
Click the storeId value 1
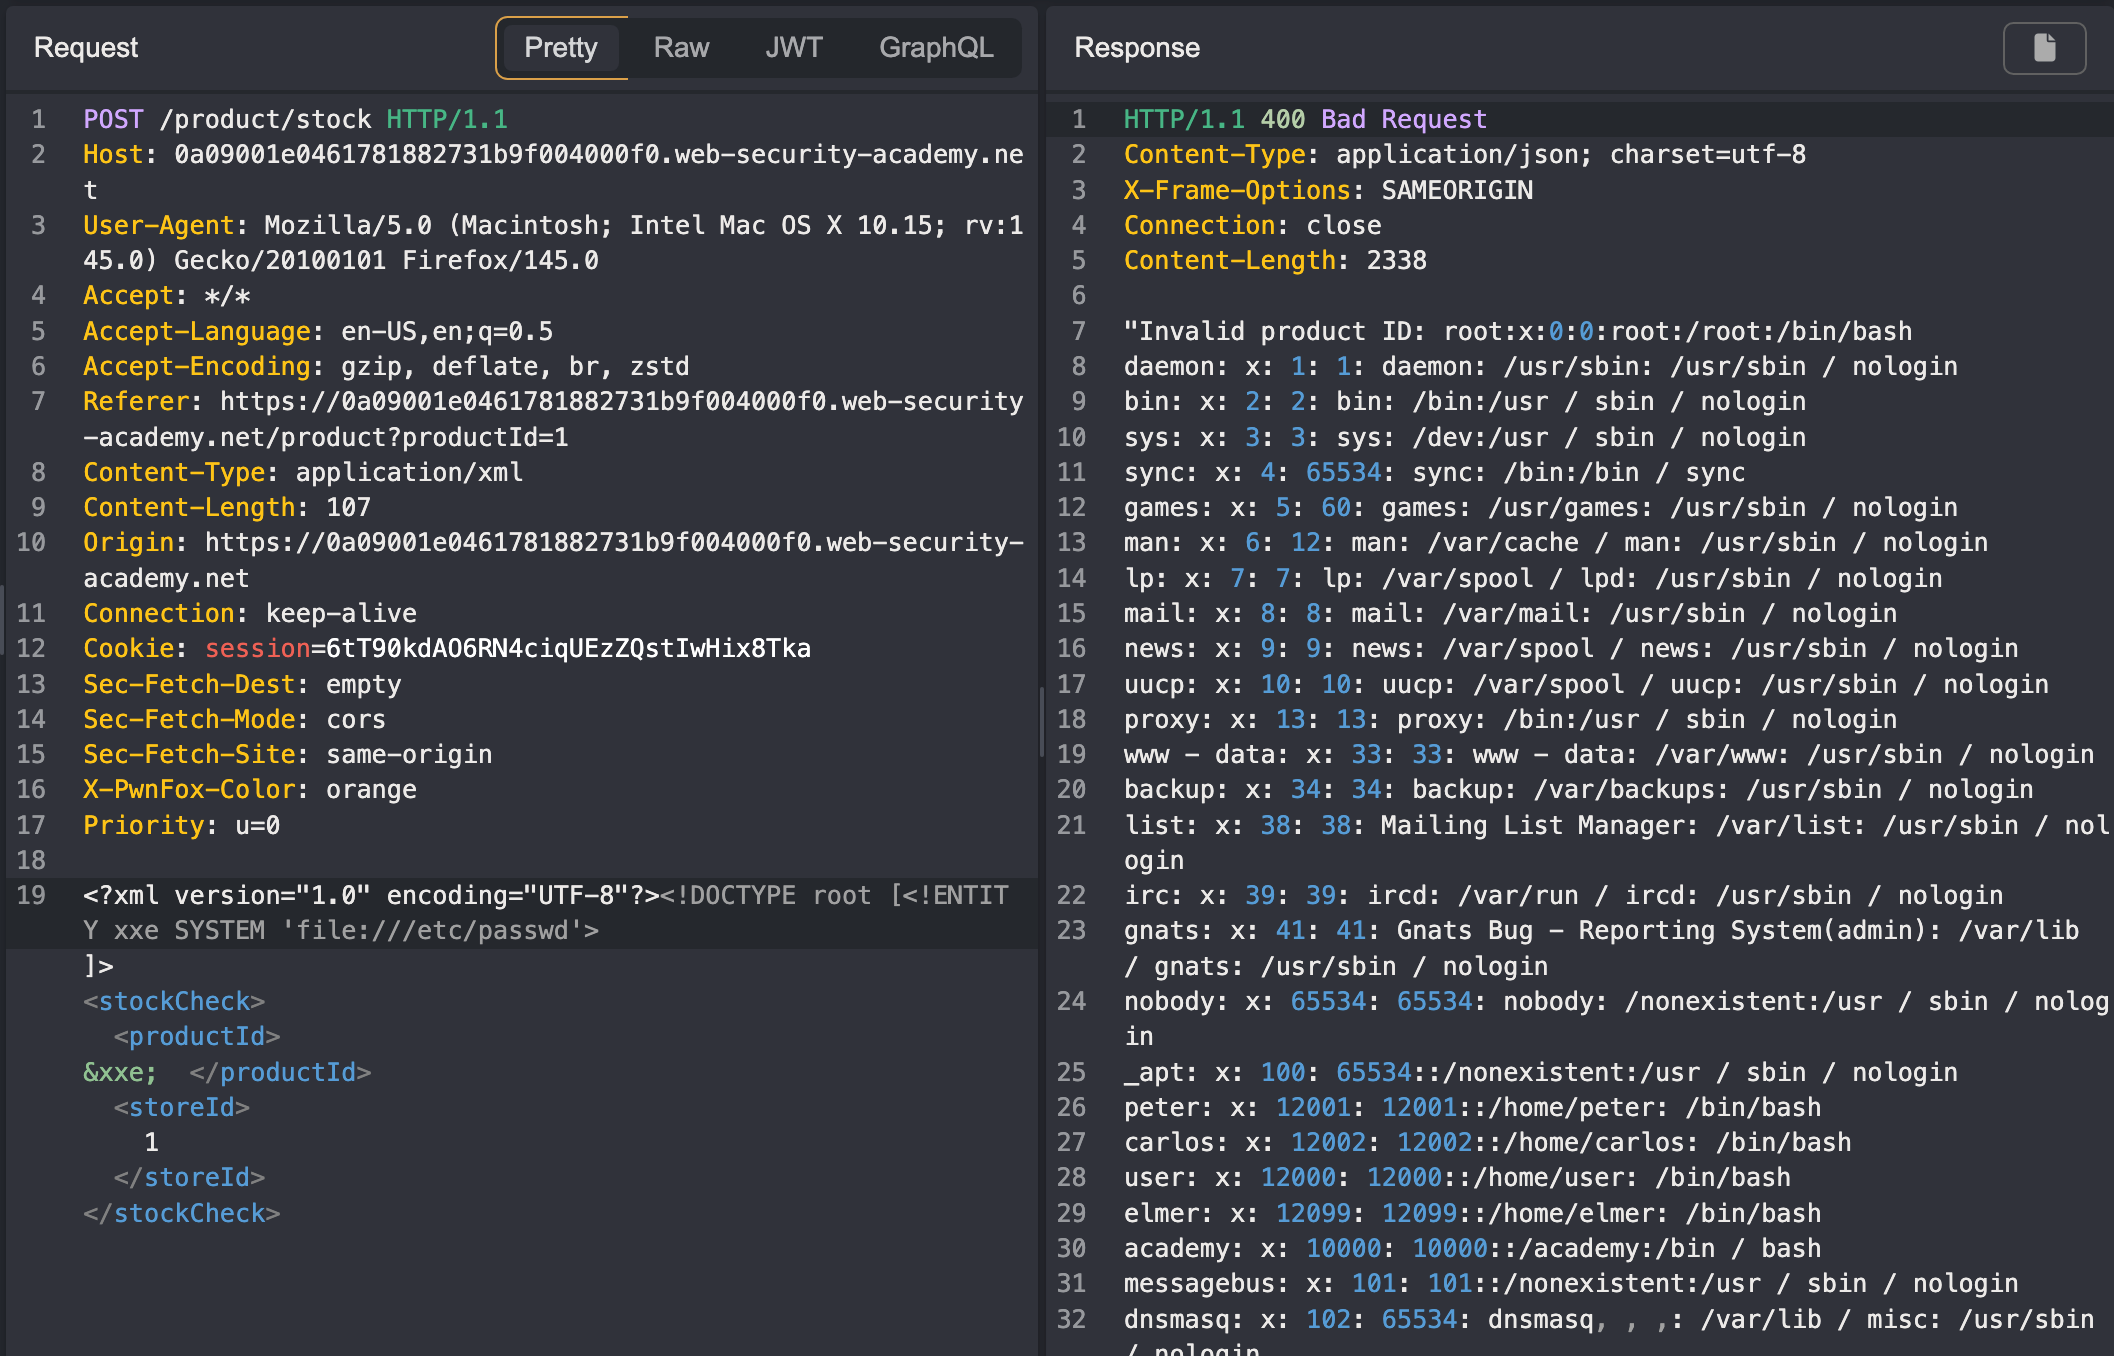click(151, 1142)
